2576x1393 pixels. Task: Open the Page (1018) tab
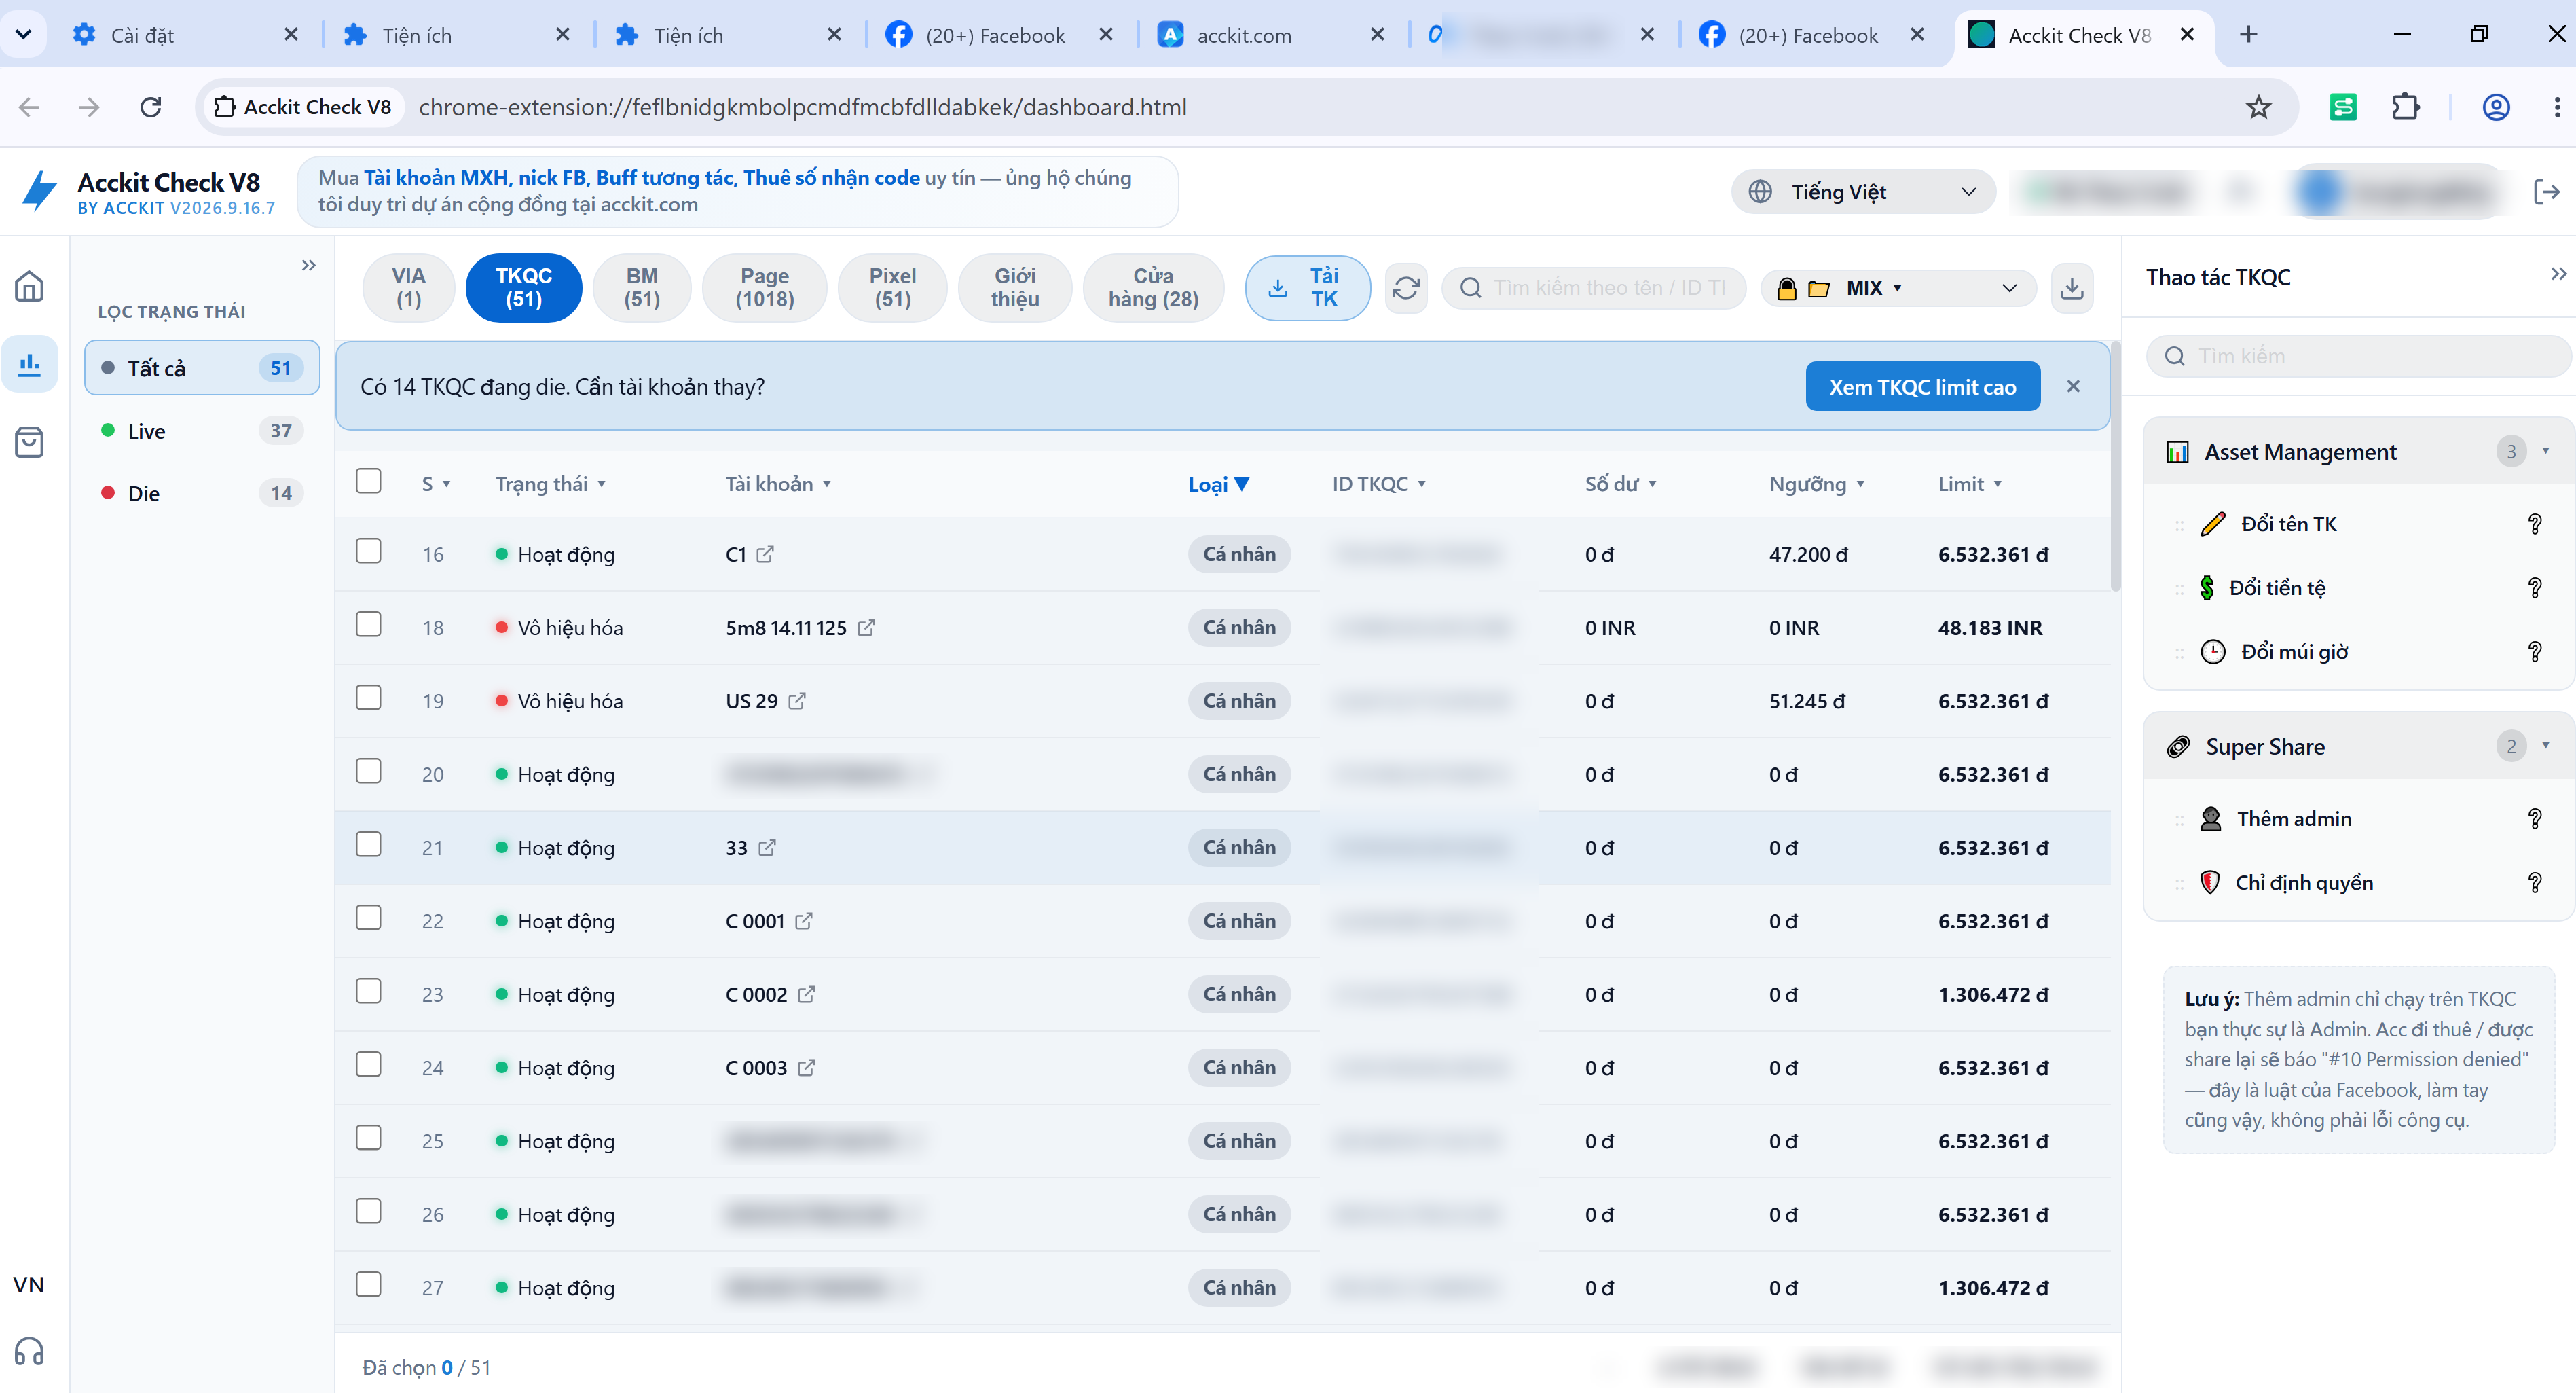(765, 288)
